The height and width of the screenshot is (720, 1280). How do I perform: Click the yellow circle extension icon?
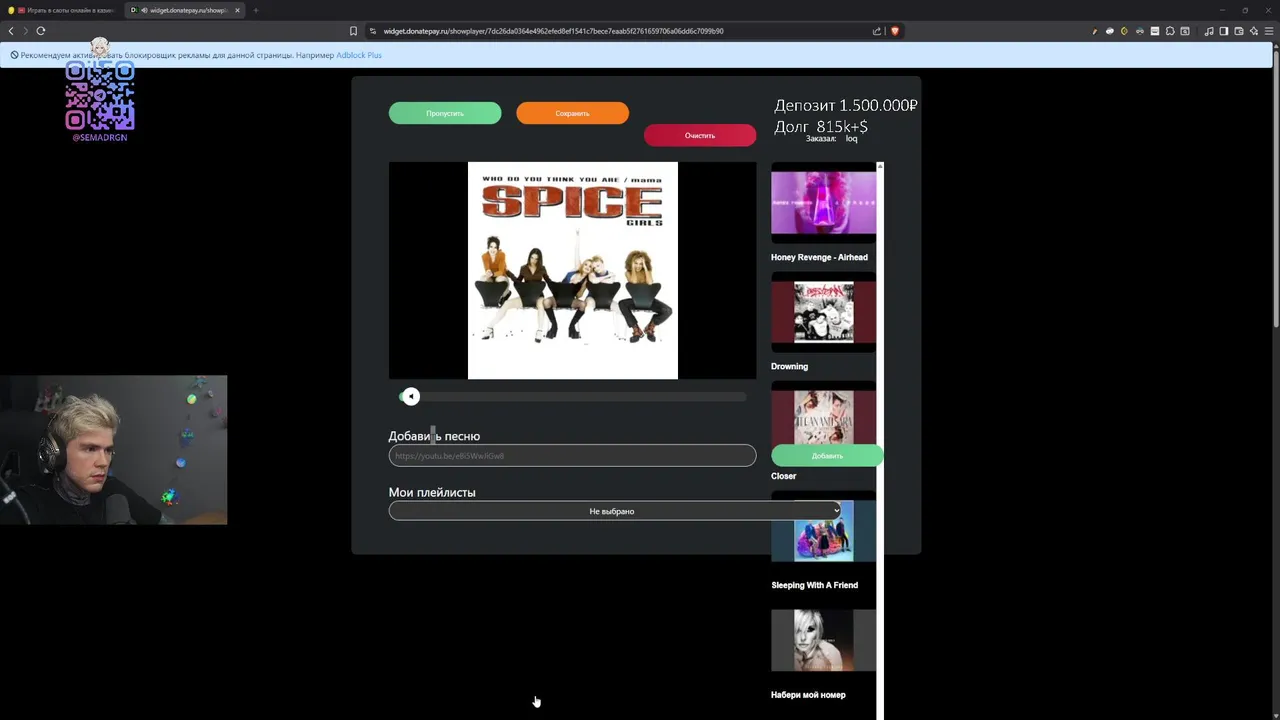pyautogui.click(x=1124, y=31)
